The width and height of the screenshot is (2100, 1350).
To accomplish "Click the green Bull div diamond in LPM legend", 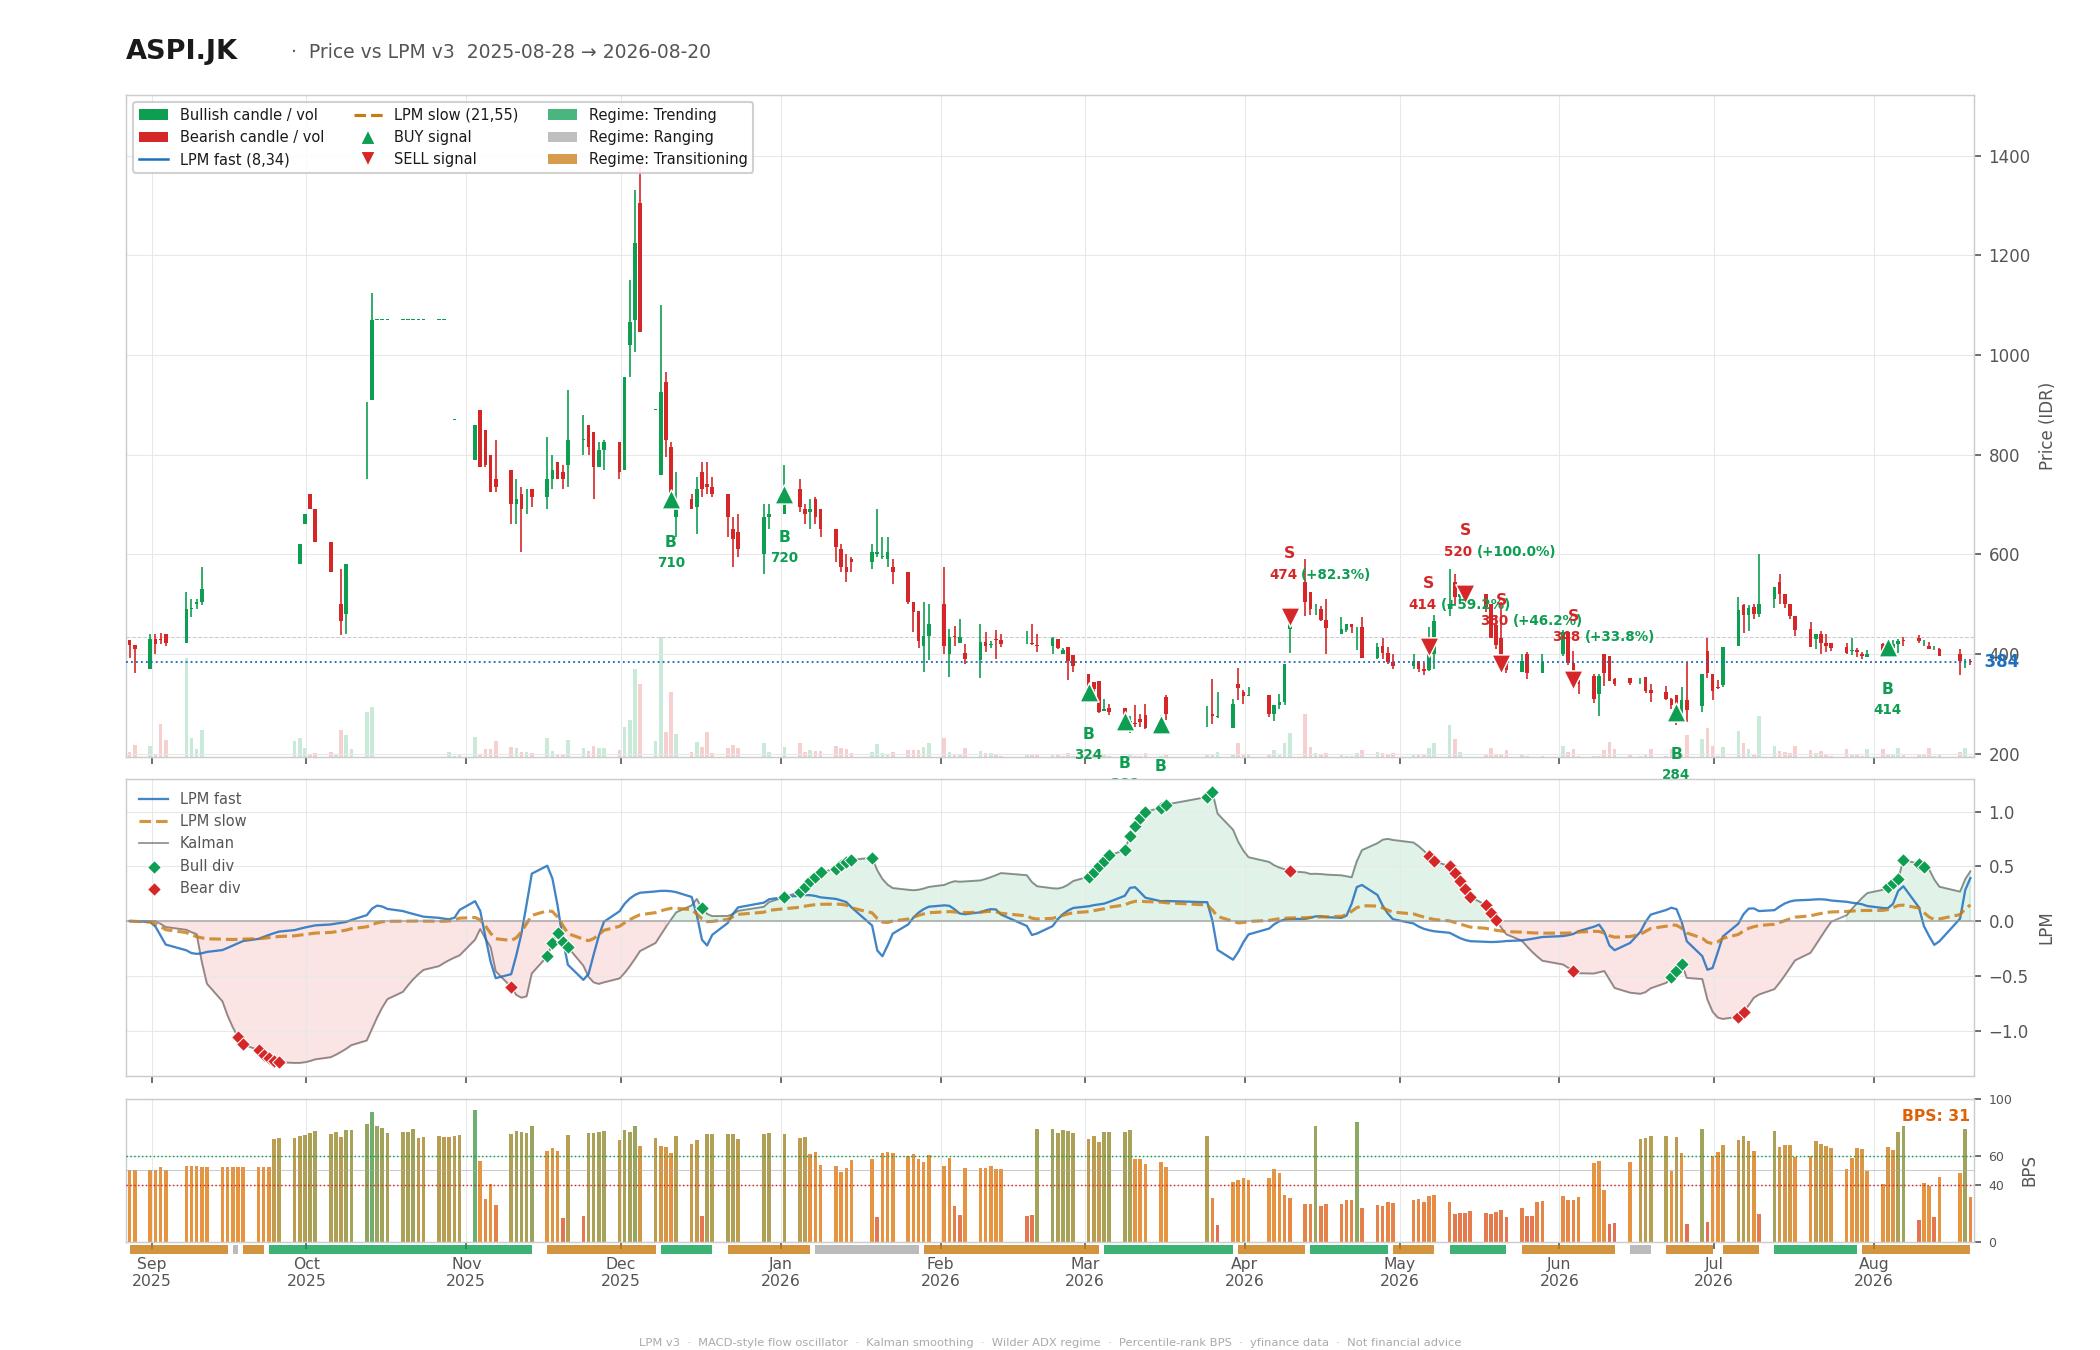I will (154, 867).
